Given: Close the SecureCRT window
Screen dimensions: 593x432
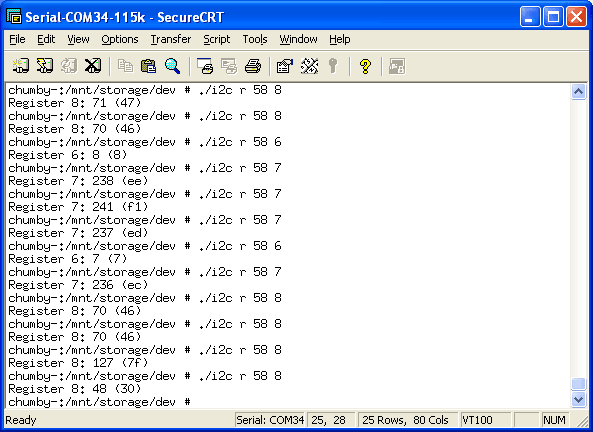Looking at the screenshot, I should 576,17.
